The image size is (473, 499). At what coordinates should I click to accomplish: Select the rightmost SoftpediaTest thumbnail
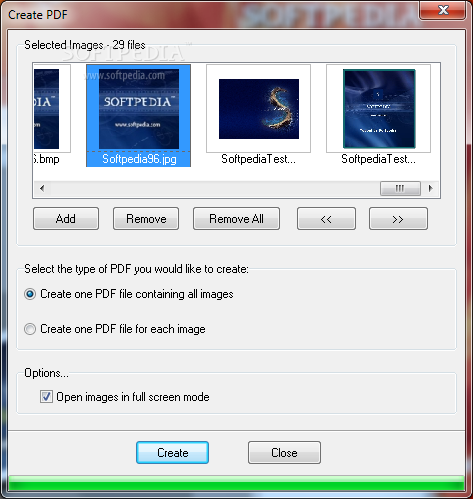pos(379,109)
